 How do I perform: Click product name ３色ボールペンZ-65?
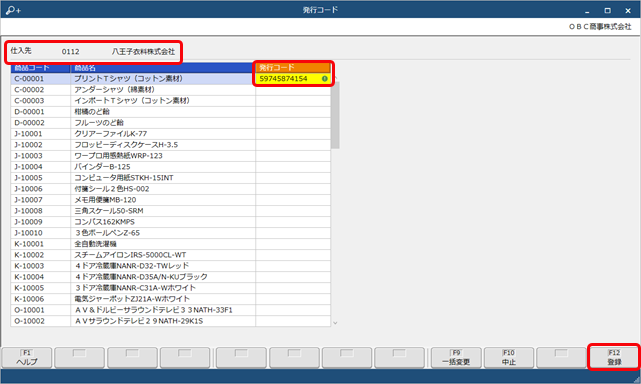pos(107,233)
